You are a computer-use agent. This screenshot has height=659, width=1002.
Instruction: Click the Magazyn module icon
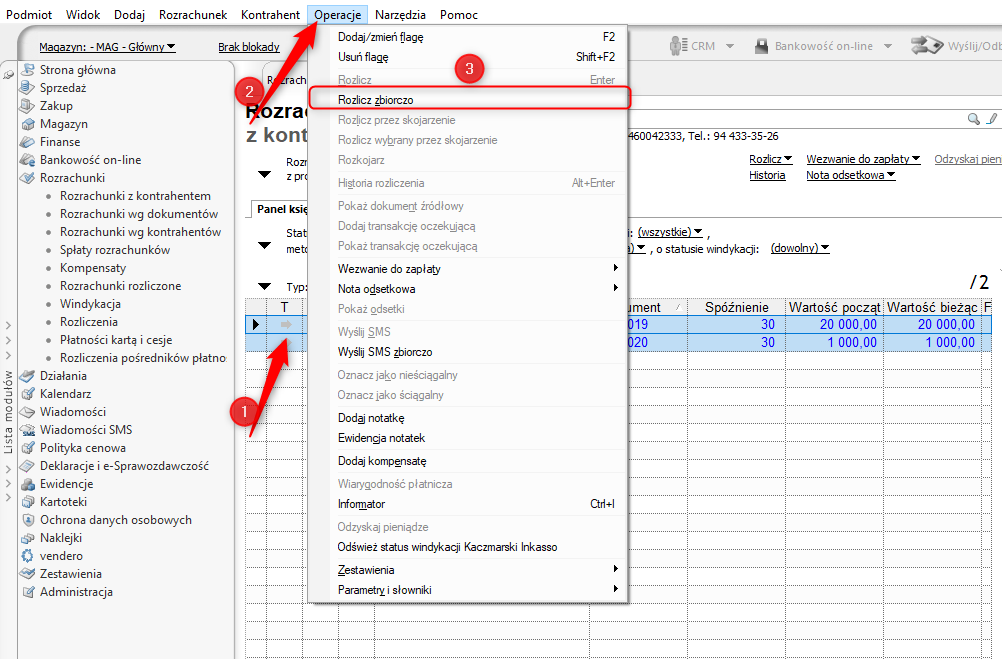(x=27, y=124)
